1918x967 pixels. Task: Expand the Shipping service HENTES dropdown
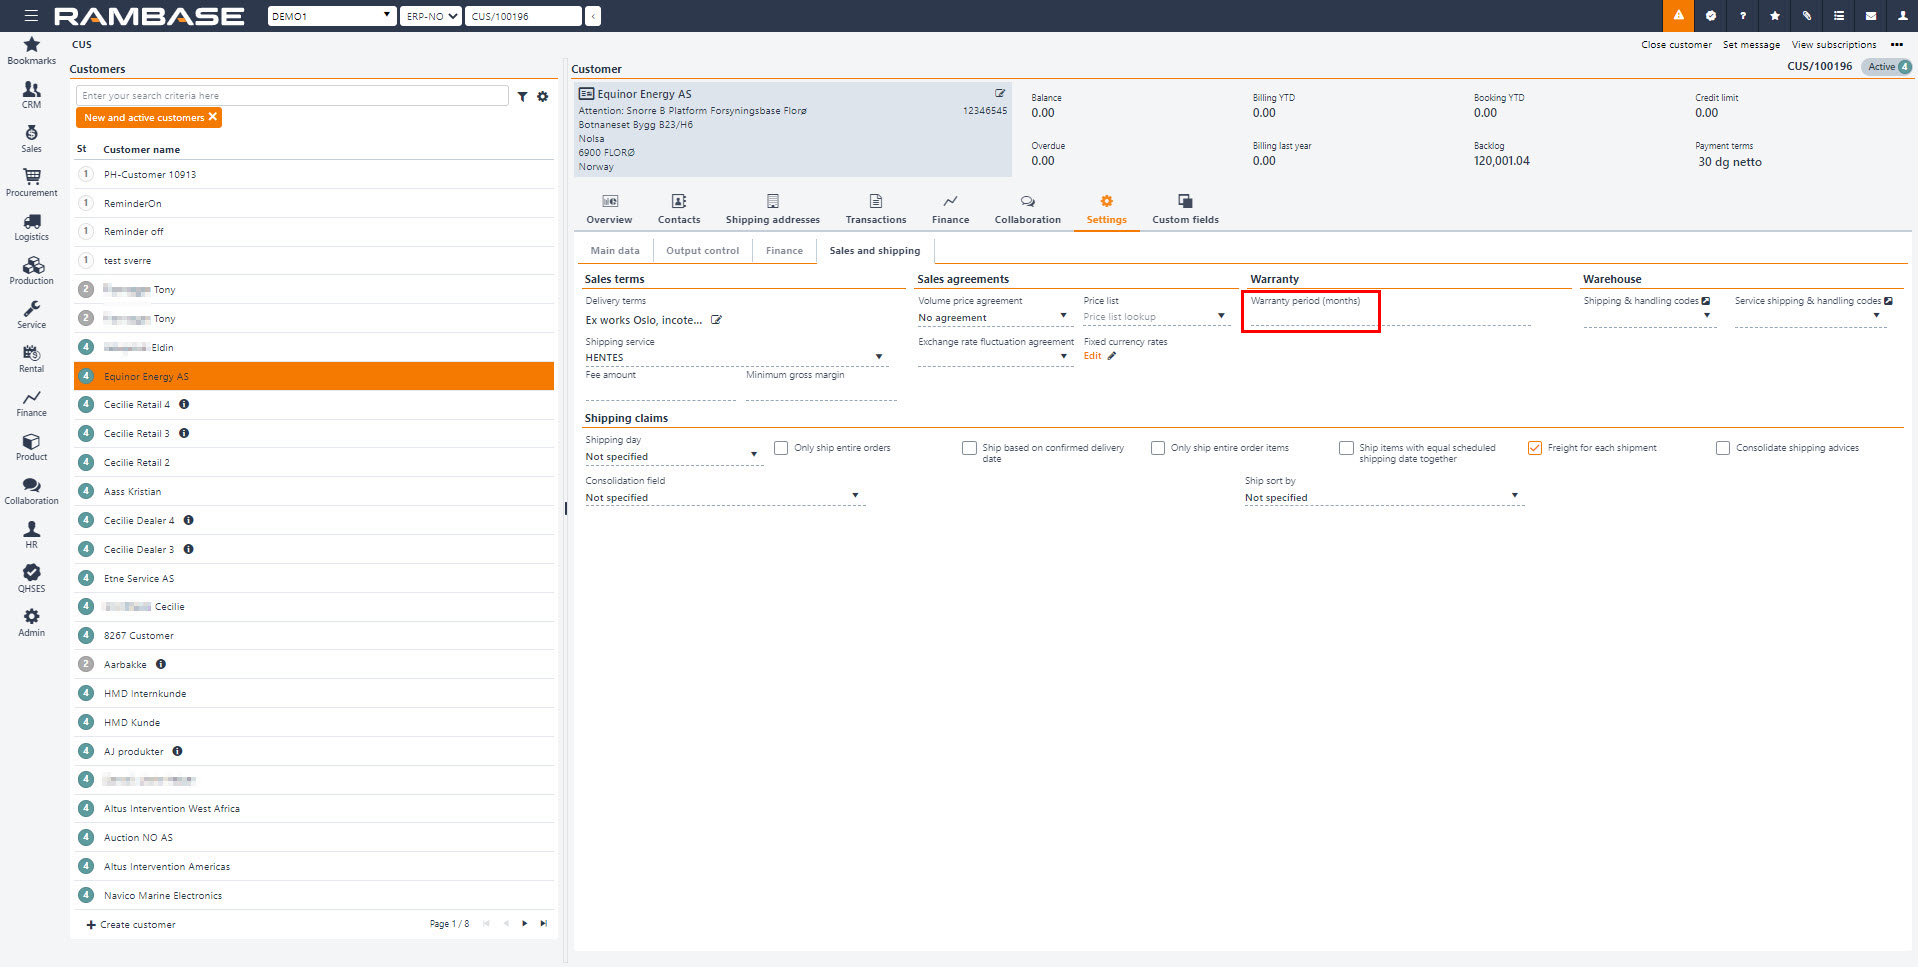[x=878, y=357]
